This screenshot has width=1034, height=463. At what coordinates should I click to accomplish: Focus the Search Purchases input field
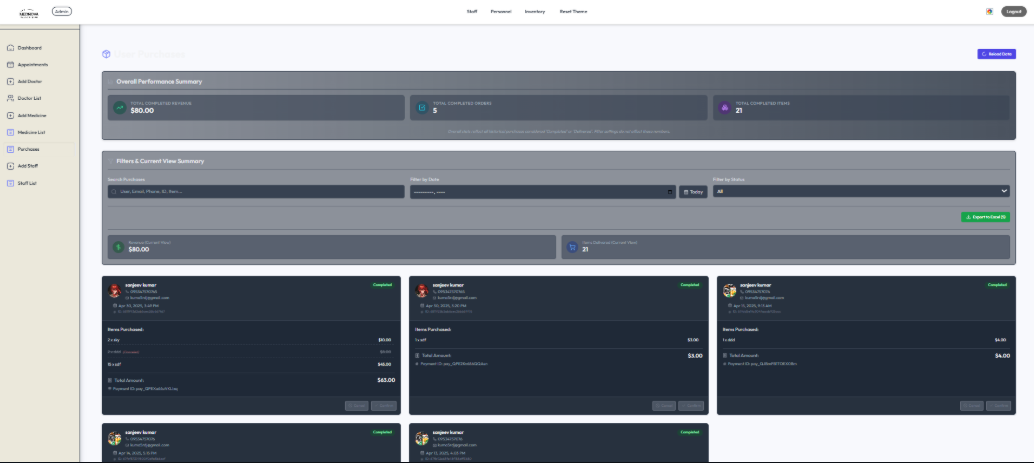256,191
